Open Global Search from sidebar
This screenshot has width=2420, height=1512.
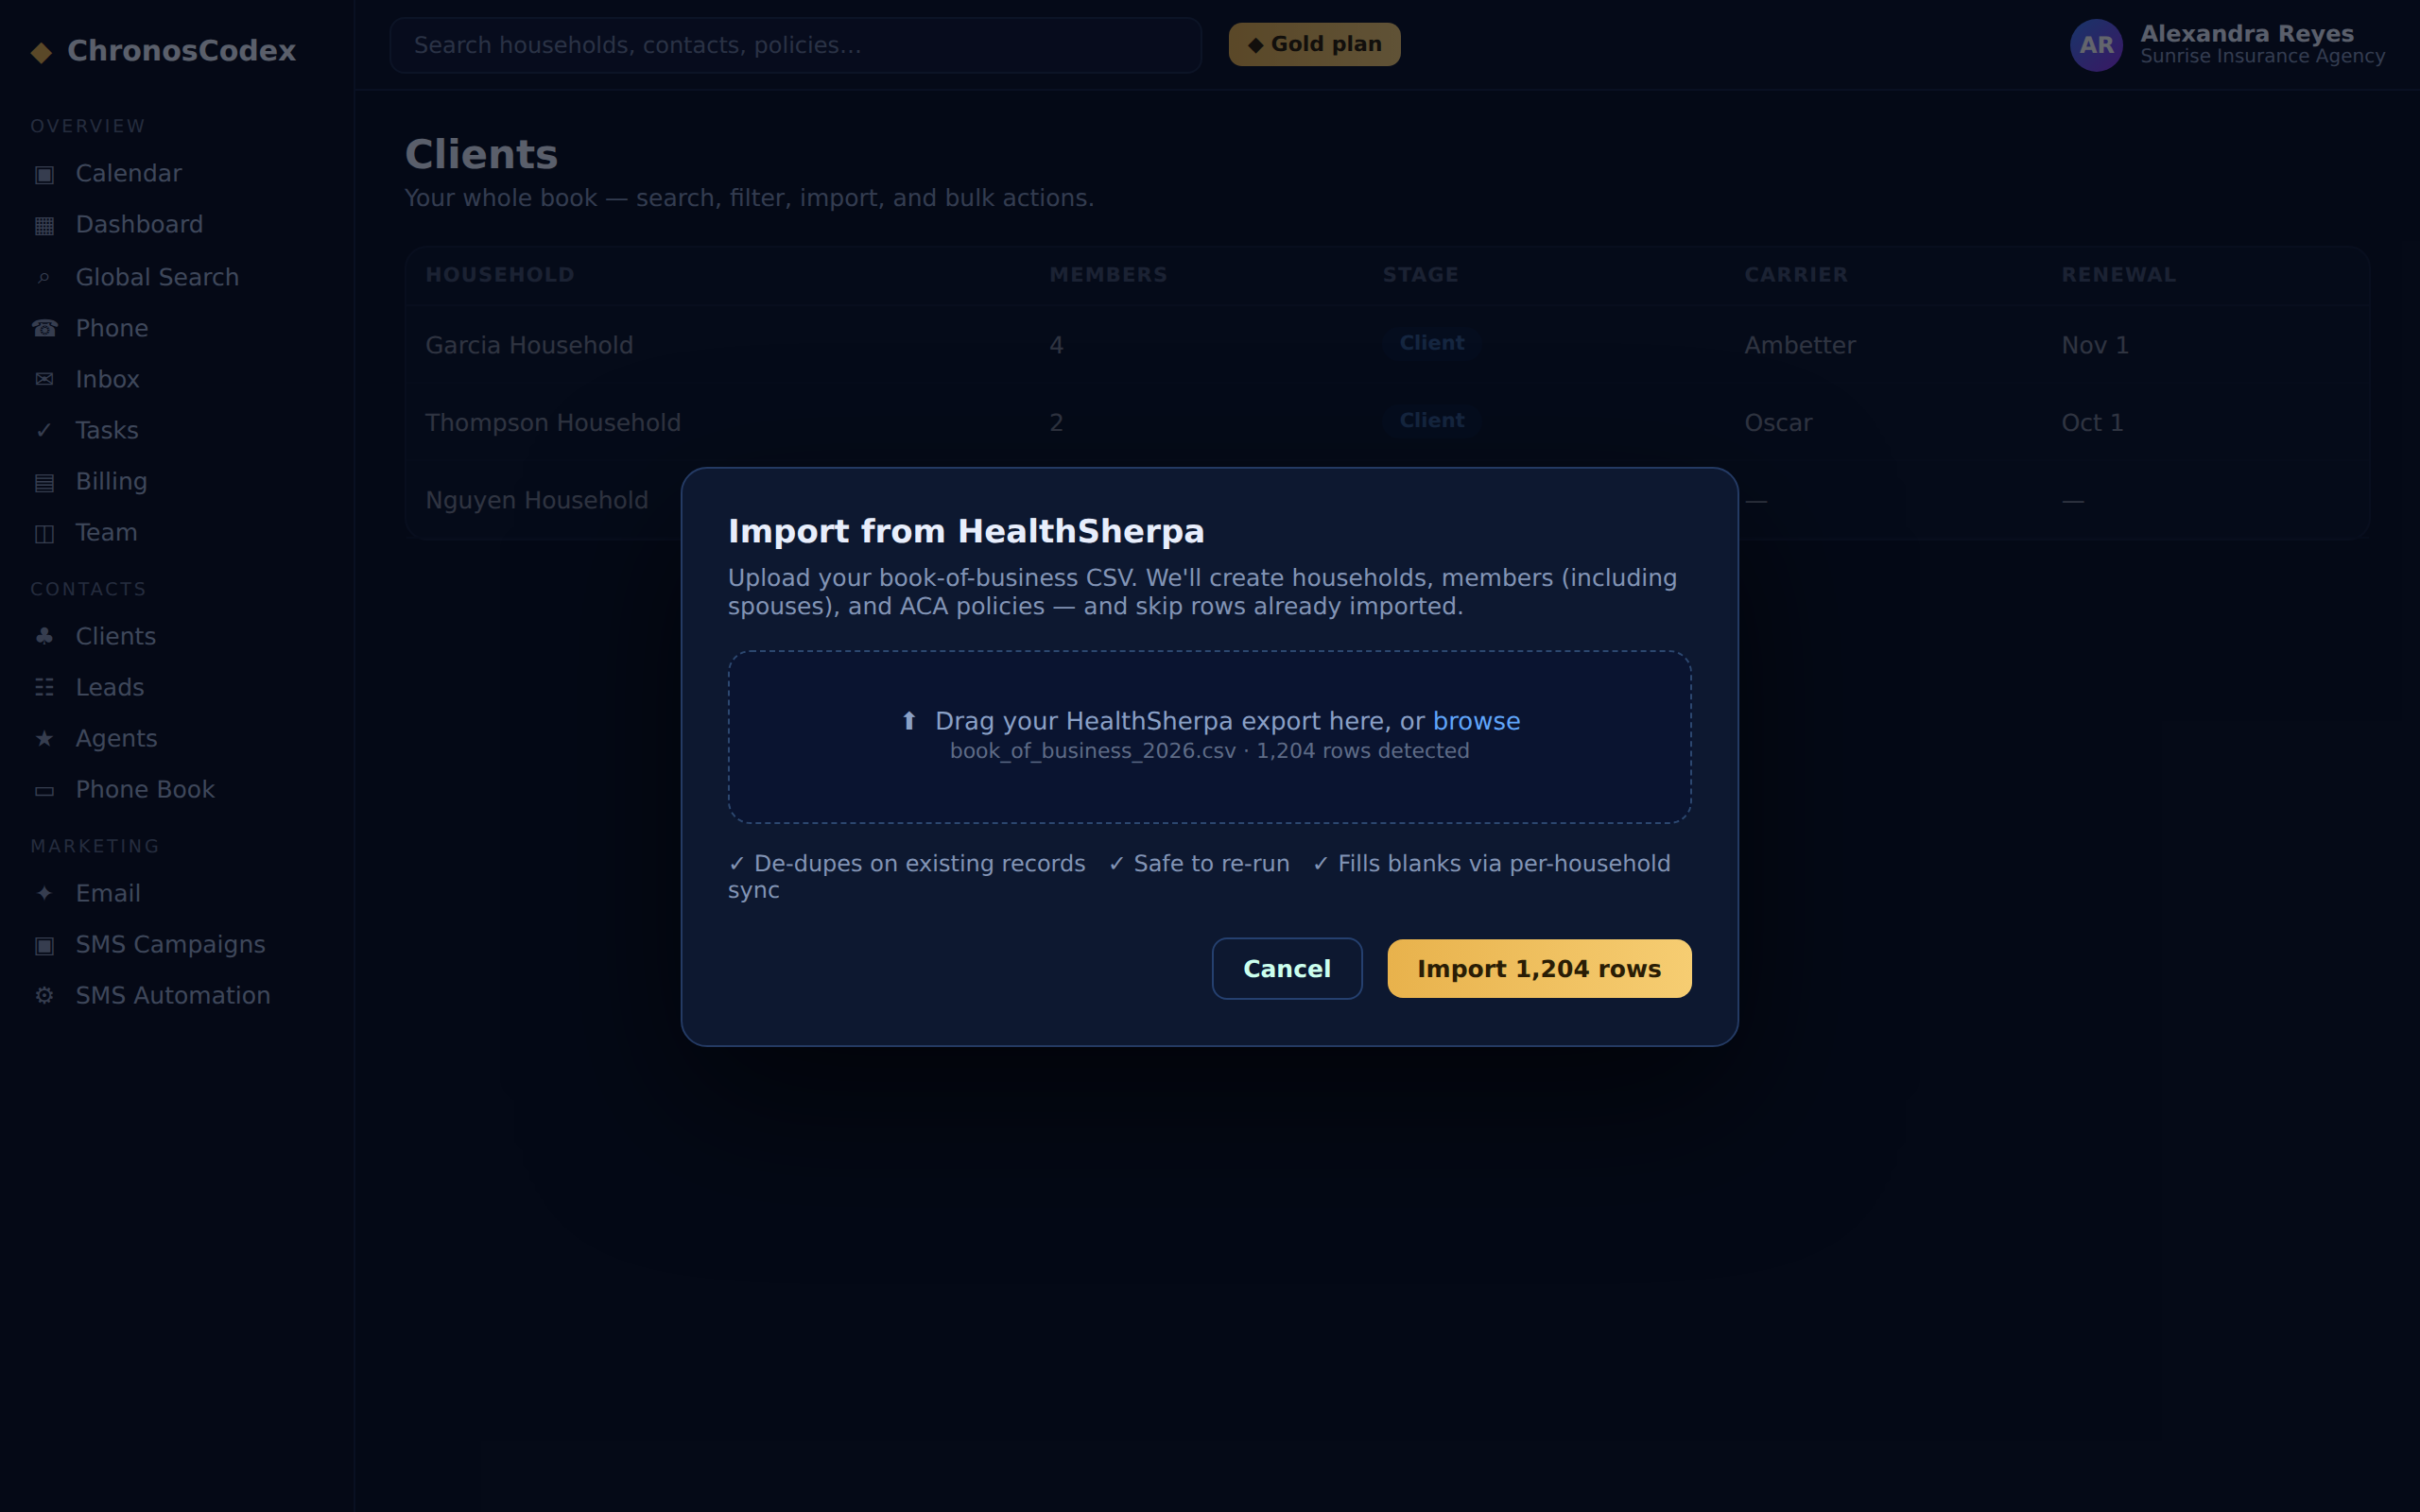pyautogui.click(x=157, y=277)
